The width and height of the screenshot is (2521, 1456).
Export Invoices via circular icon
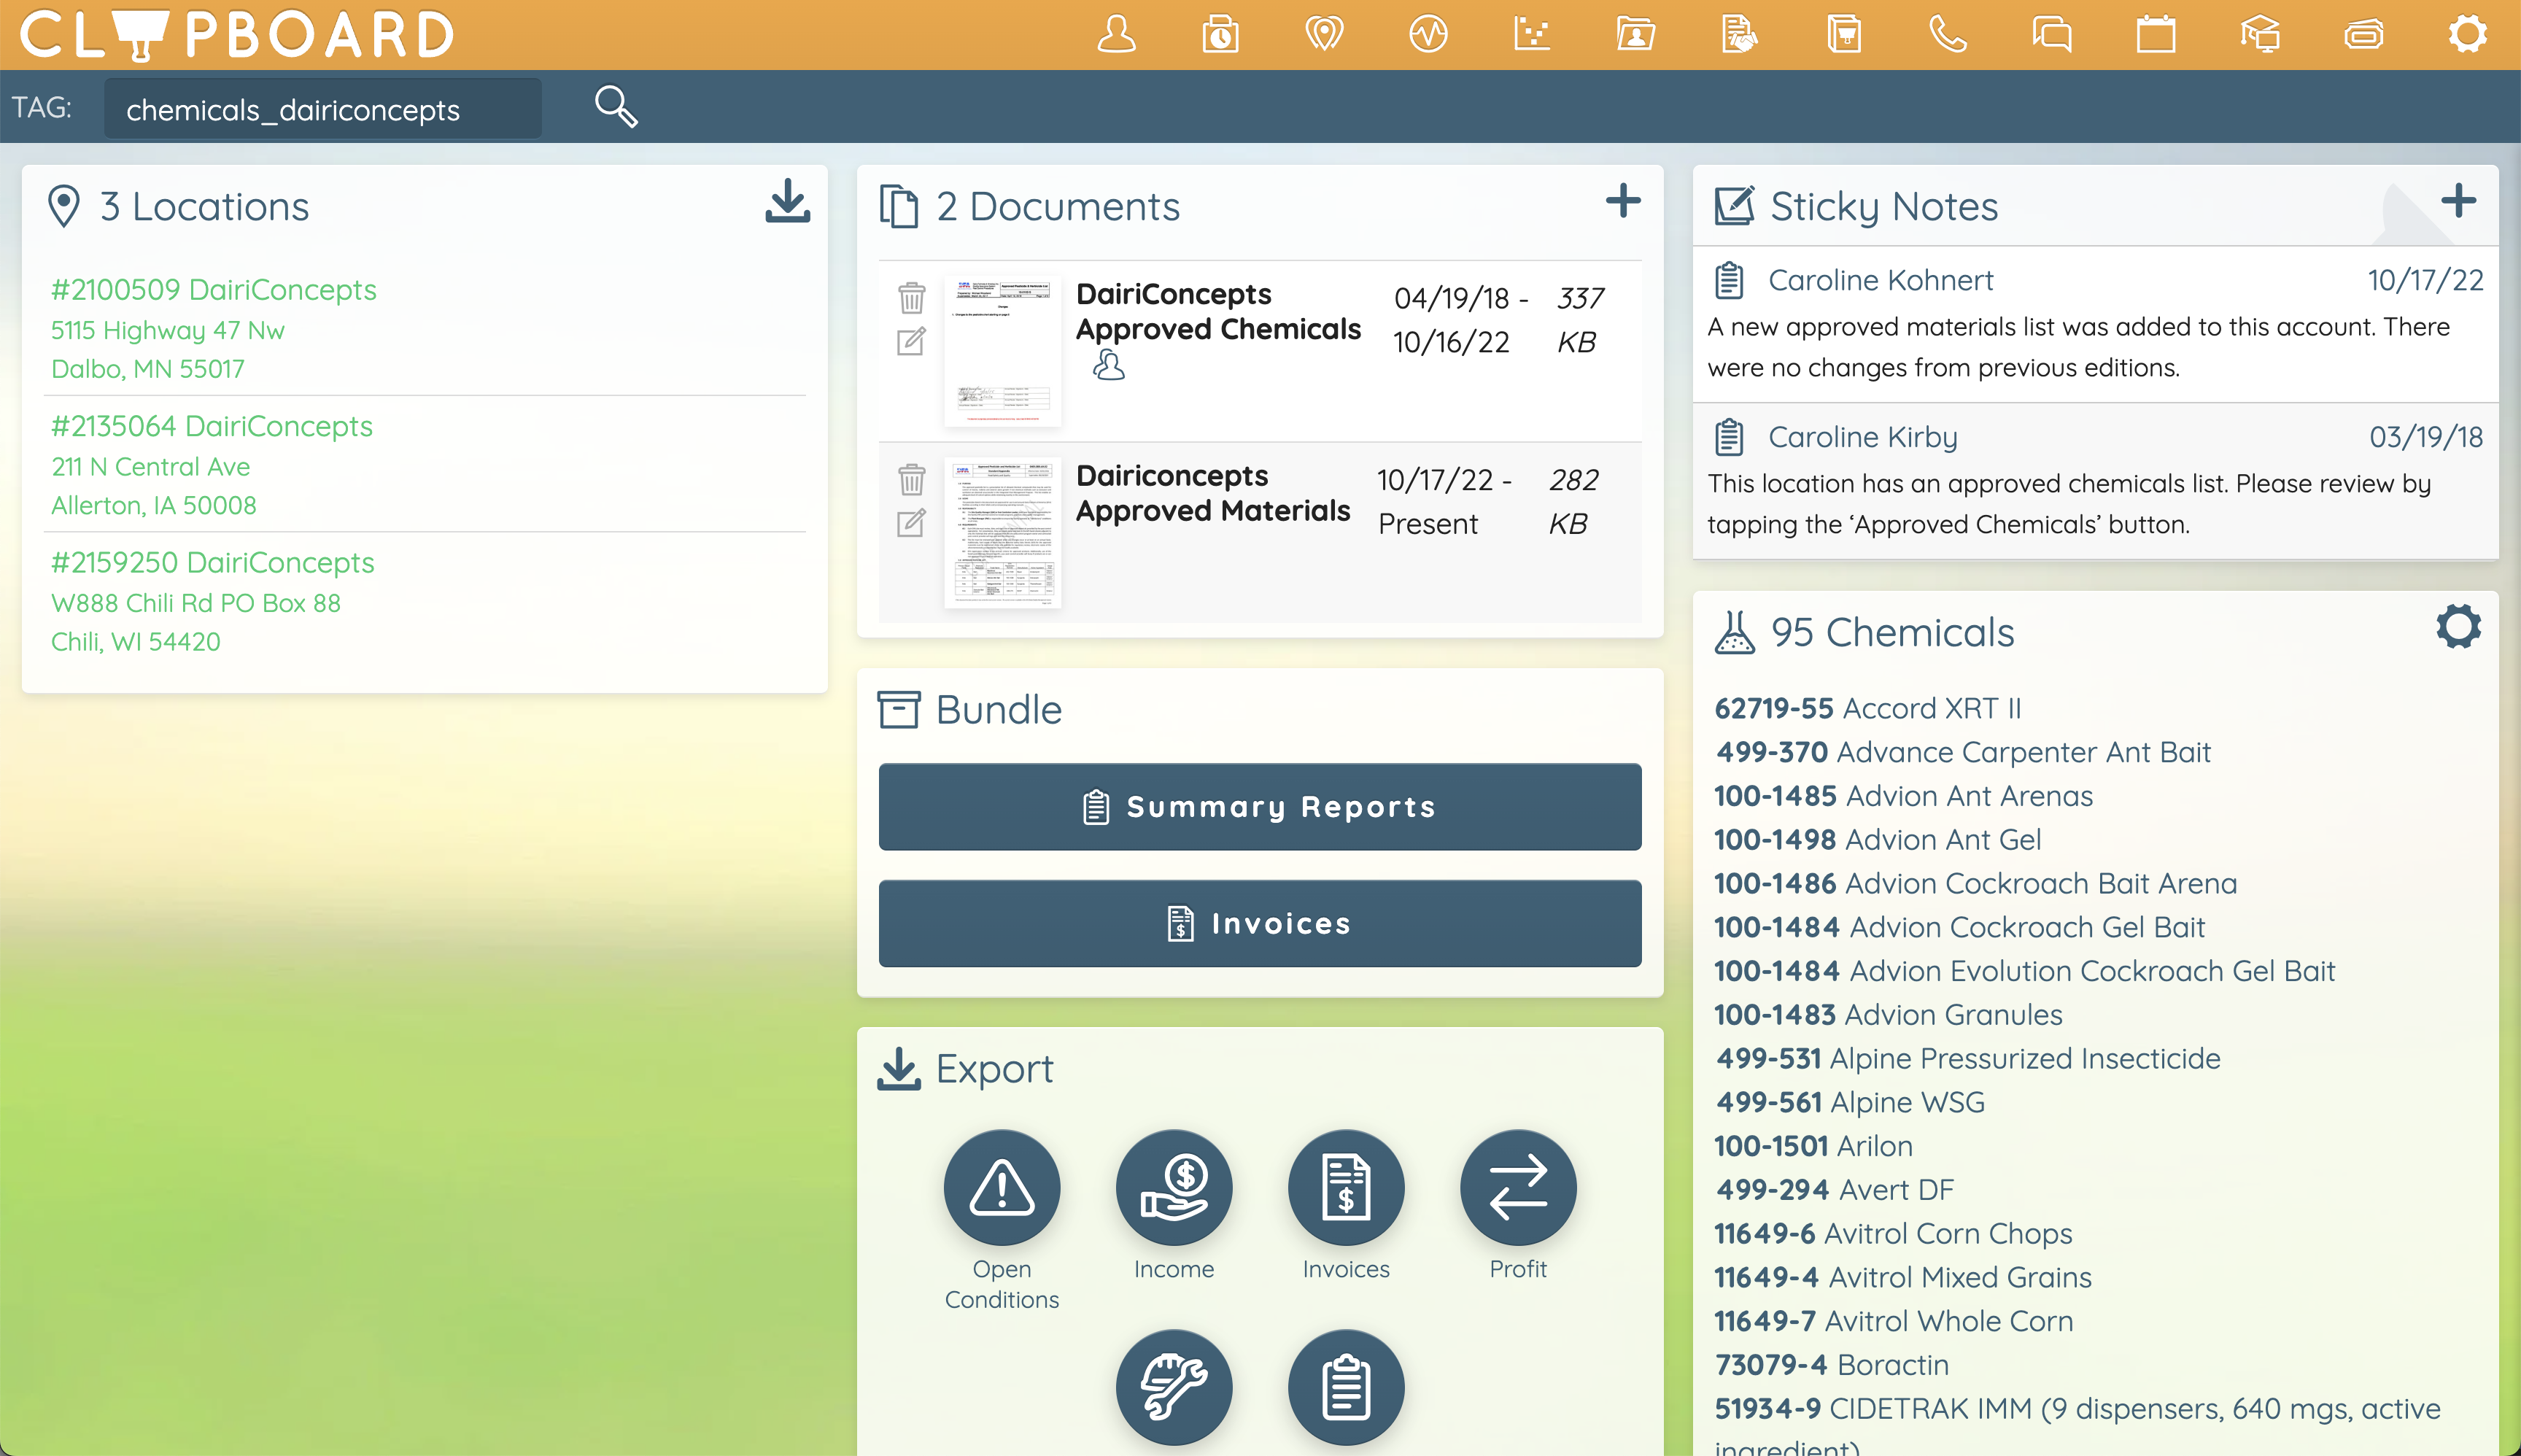coord(1346,1187)
